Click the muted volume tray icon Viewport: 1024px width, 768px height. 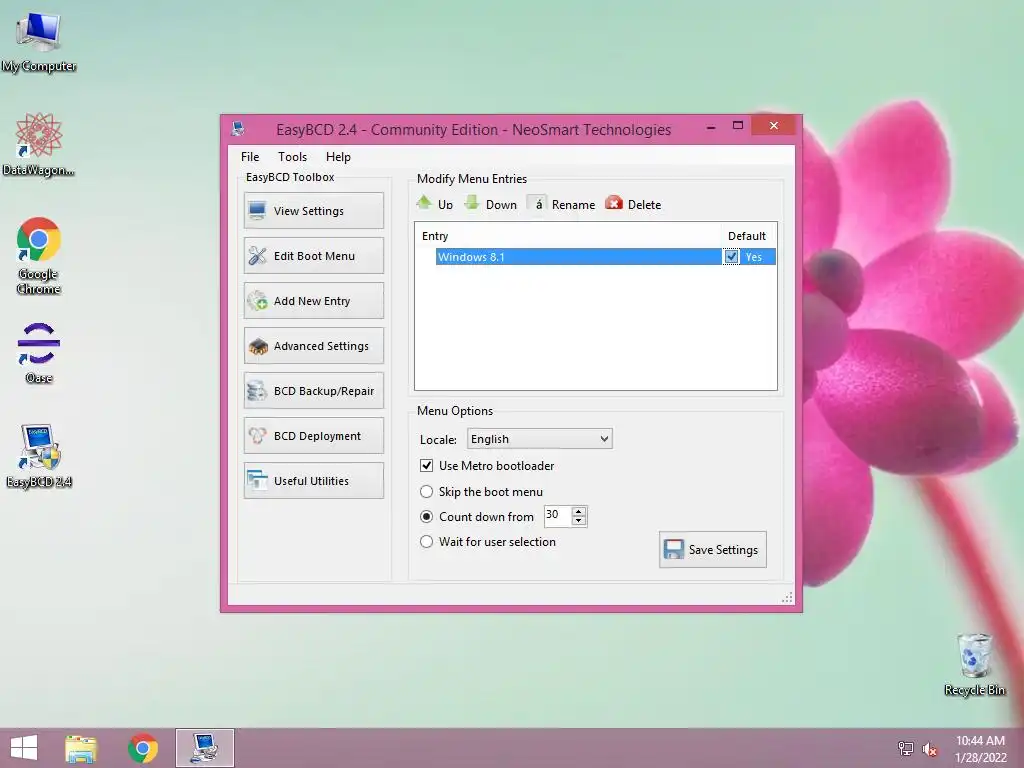[x=929, y=749]
